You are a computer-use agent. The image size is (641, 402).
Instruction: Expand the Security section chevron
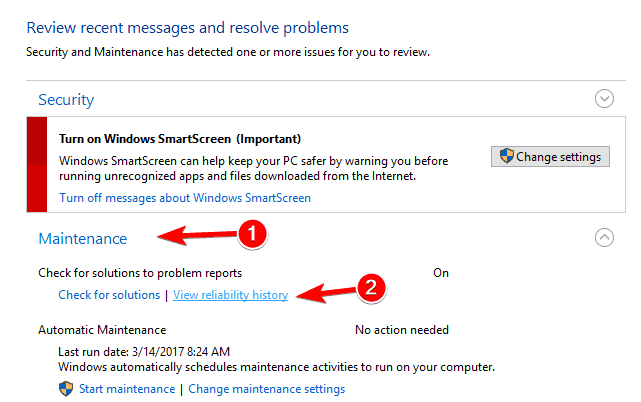[604, 99]
